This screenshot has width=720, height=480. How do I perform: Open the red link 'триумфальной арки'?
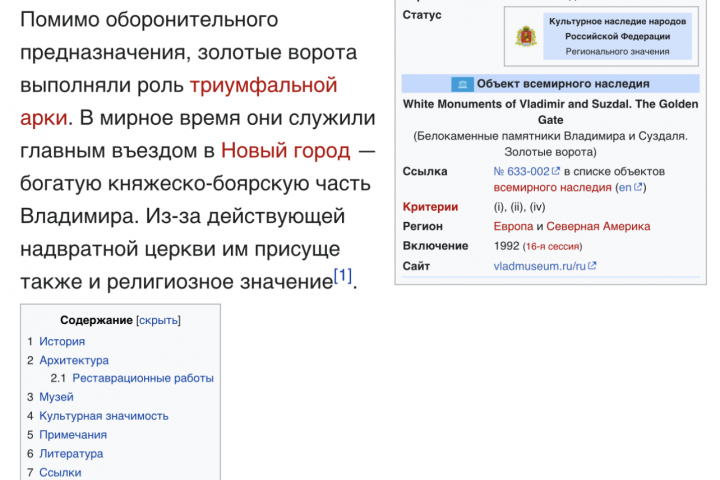tap(263, 85)
